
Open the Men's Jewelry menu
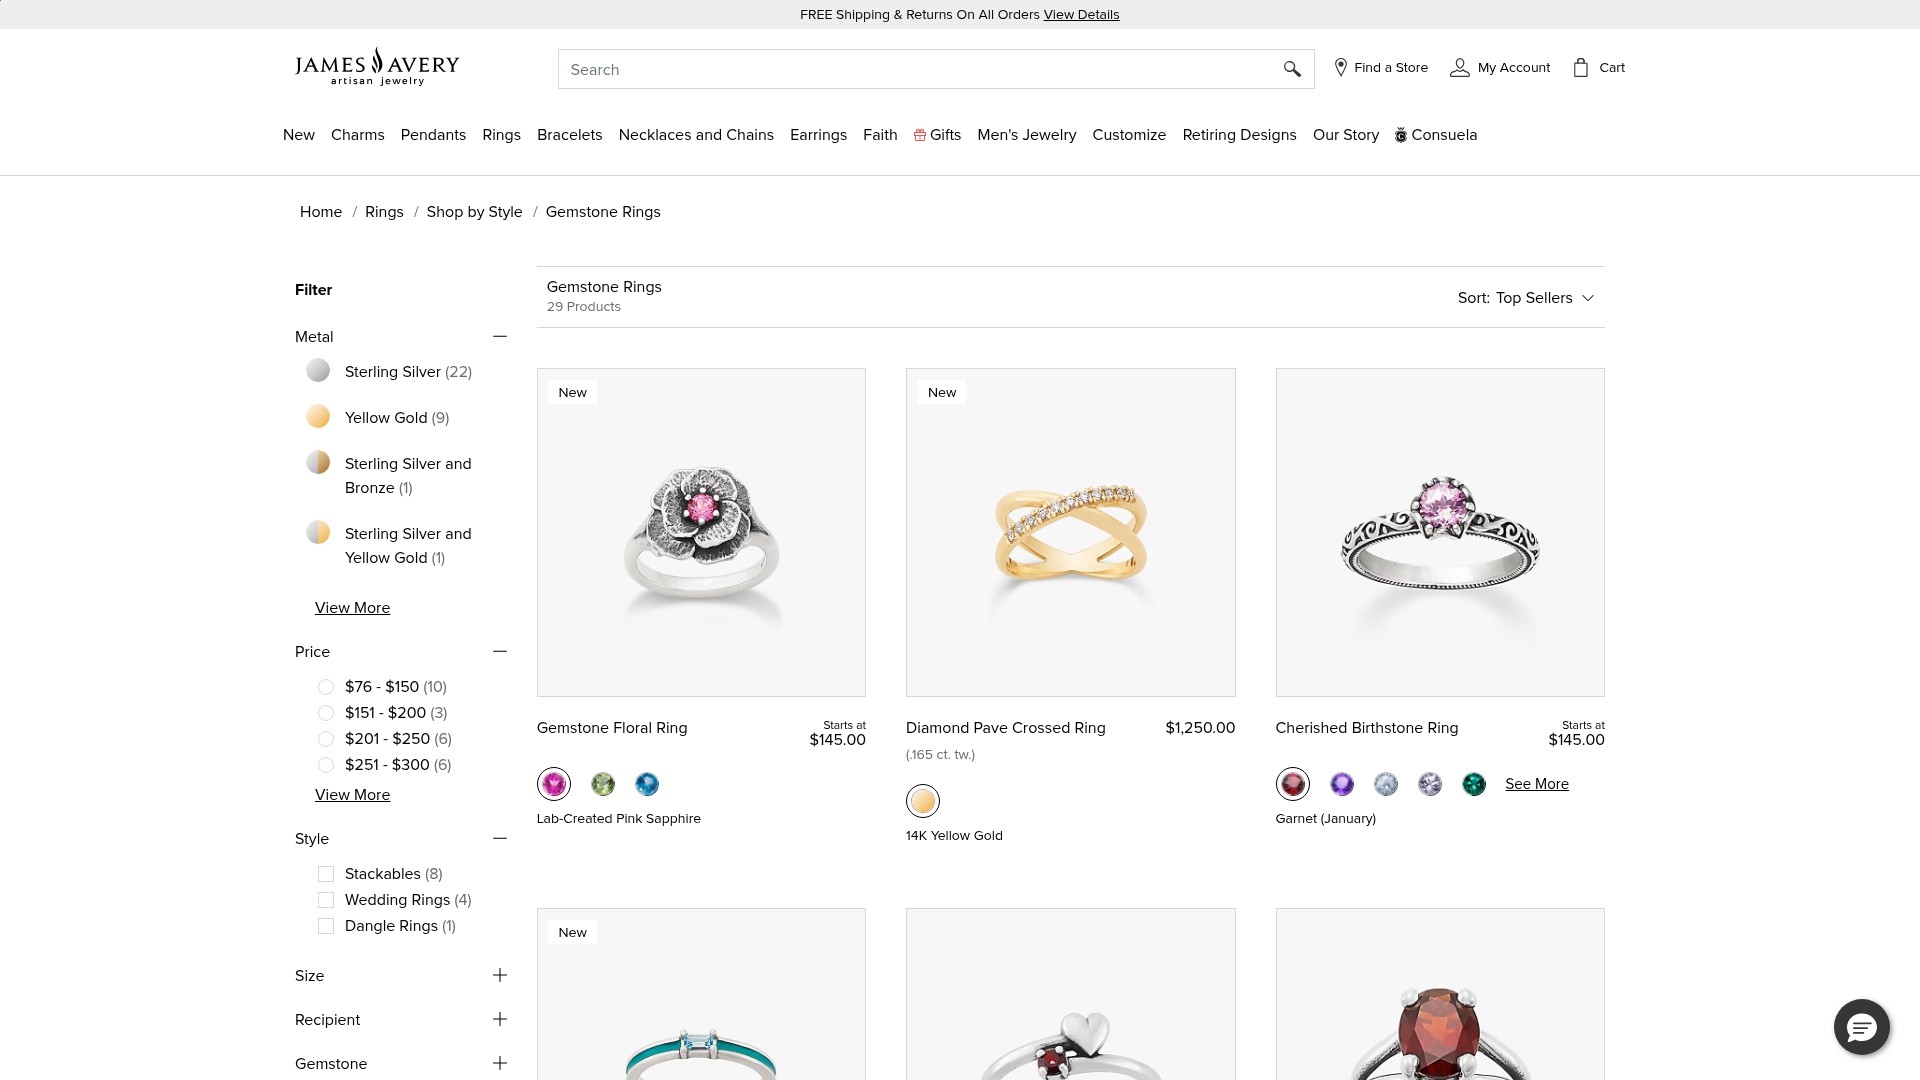[x=1027, y=135]
